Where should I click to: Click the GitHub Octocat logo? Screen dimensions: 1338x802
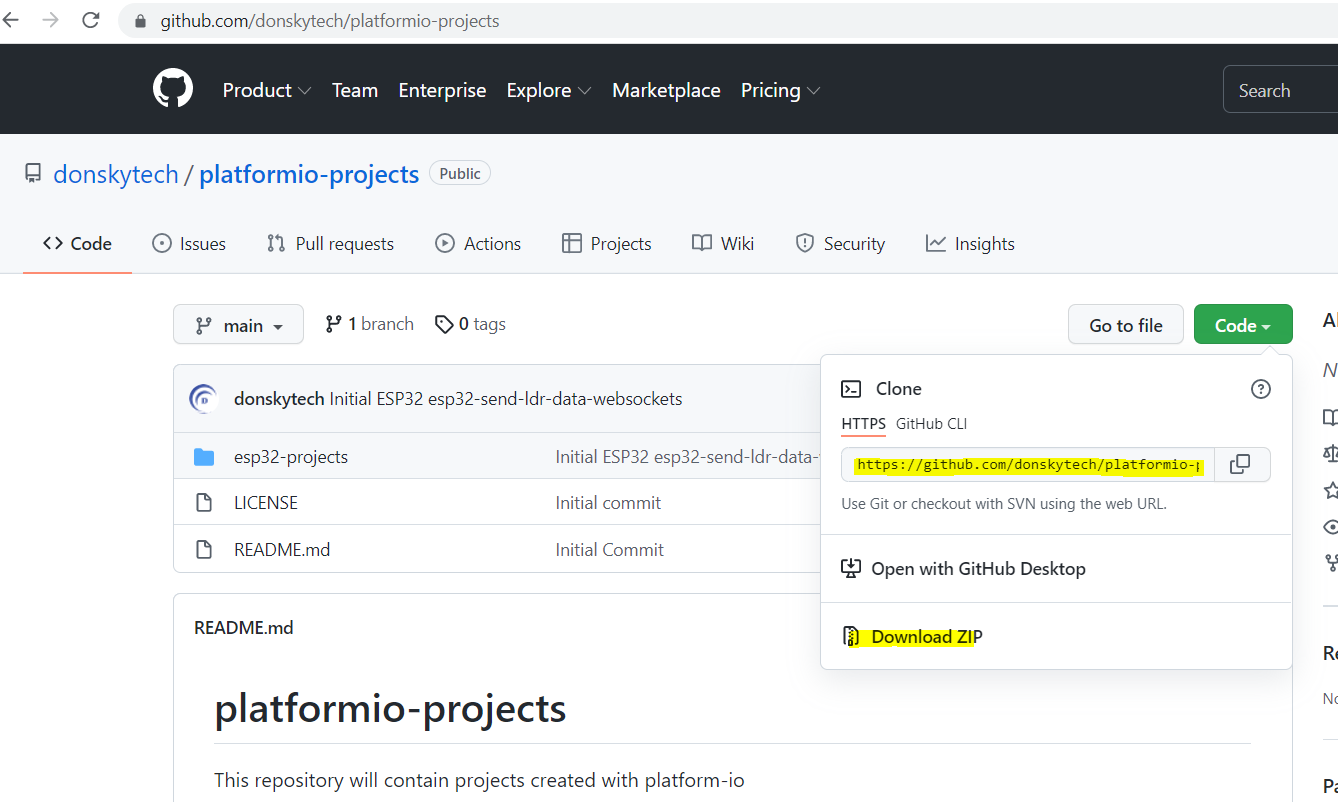tap(173, 89)
